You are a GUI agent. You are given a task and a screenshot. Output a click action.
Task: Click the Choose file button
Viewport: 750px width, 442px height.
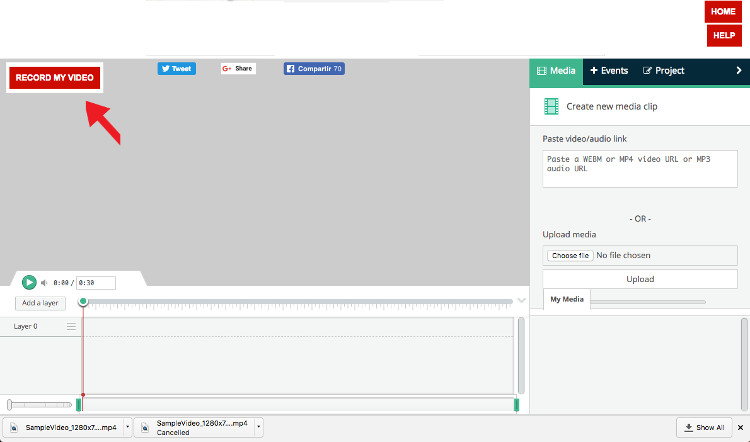569,255
